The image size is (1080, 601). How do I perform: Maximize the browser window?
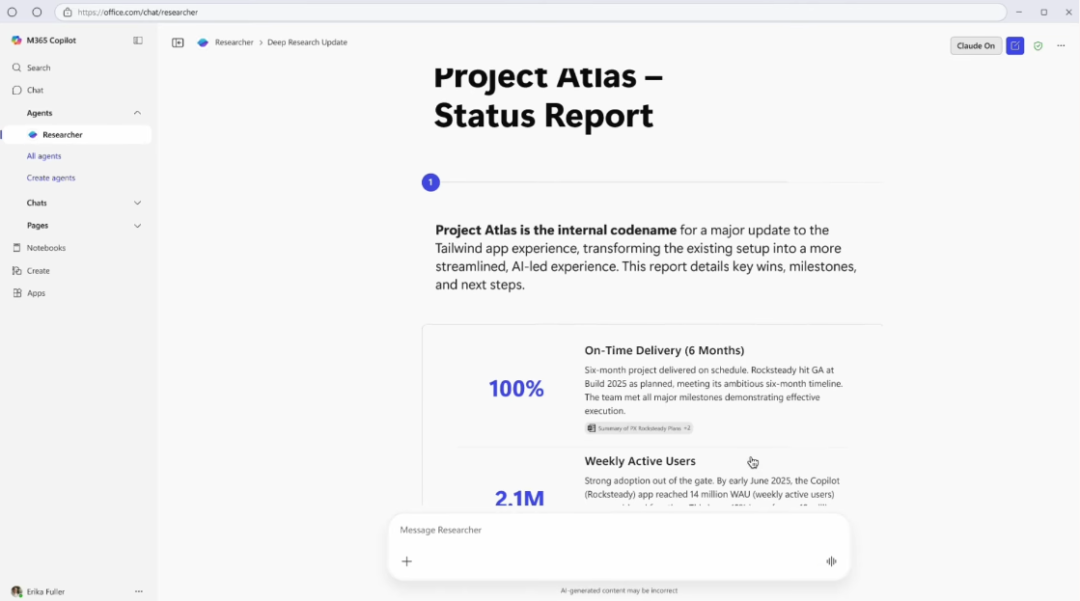tap(1043, 12)
